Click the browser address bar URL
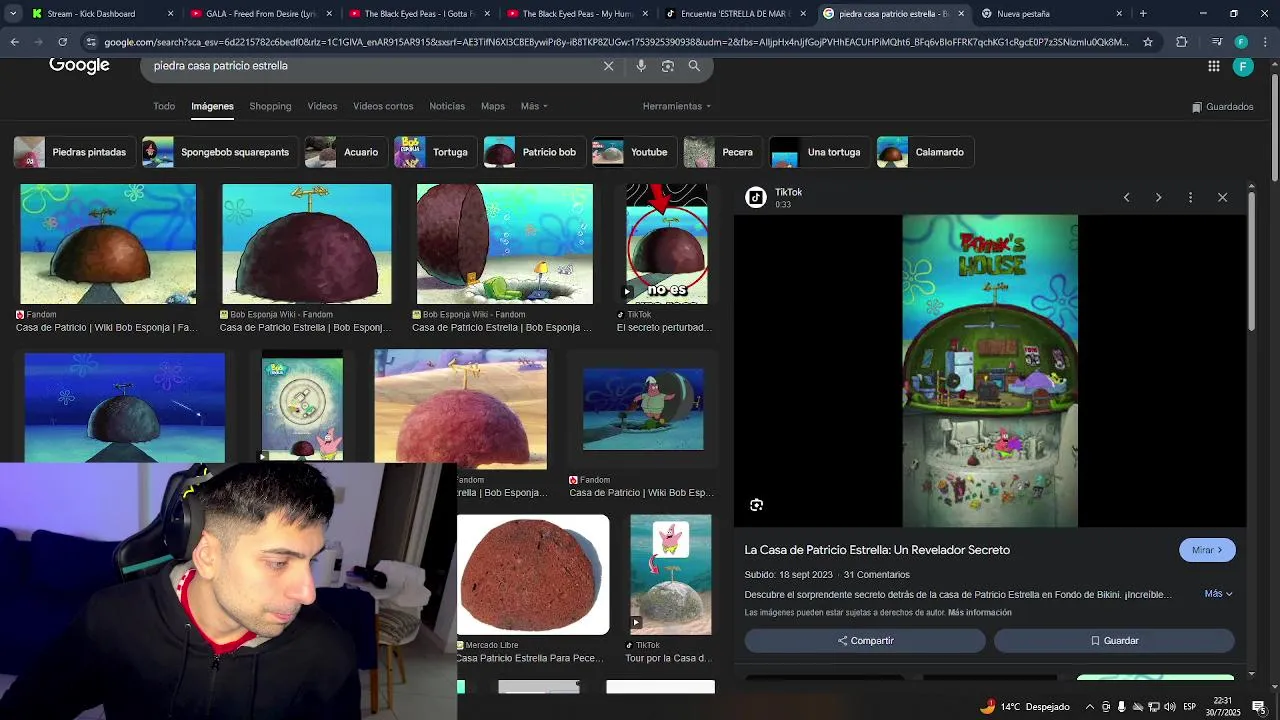This screenshot has height=720, width=1280. pos(616,42)
